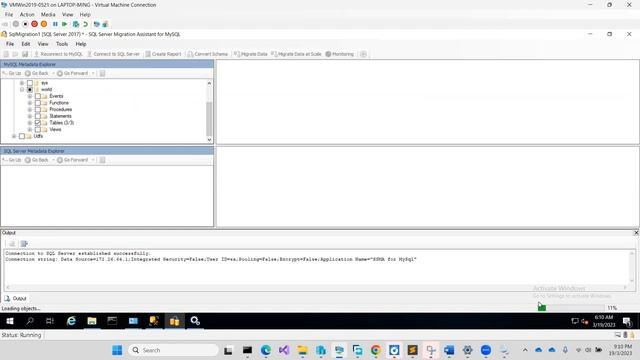Click the VM Start (green play) button
Image resolution: width=640 pixels, height=360 pixels.
[64, 24]
